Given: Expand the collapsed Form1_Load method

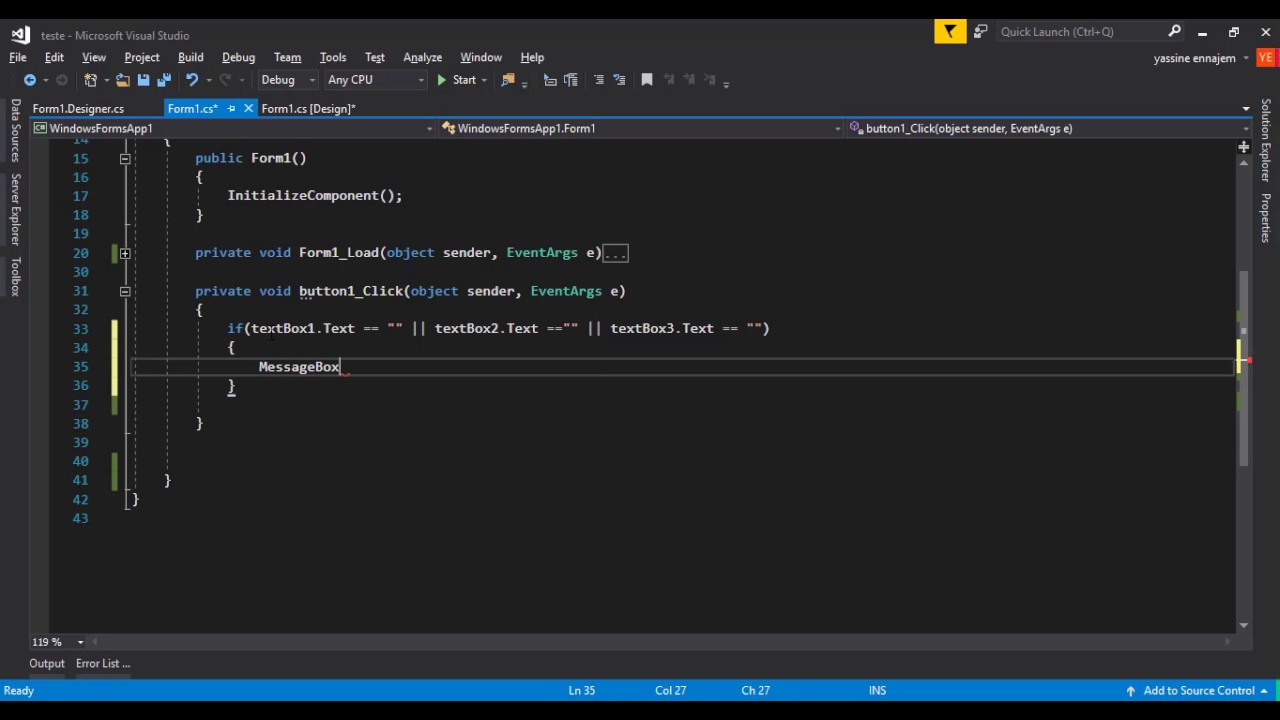Looking at the screenshot, I should [x=125, y=253].
